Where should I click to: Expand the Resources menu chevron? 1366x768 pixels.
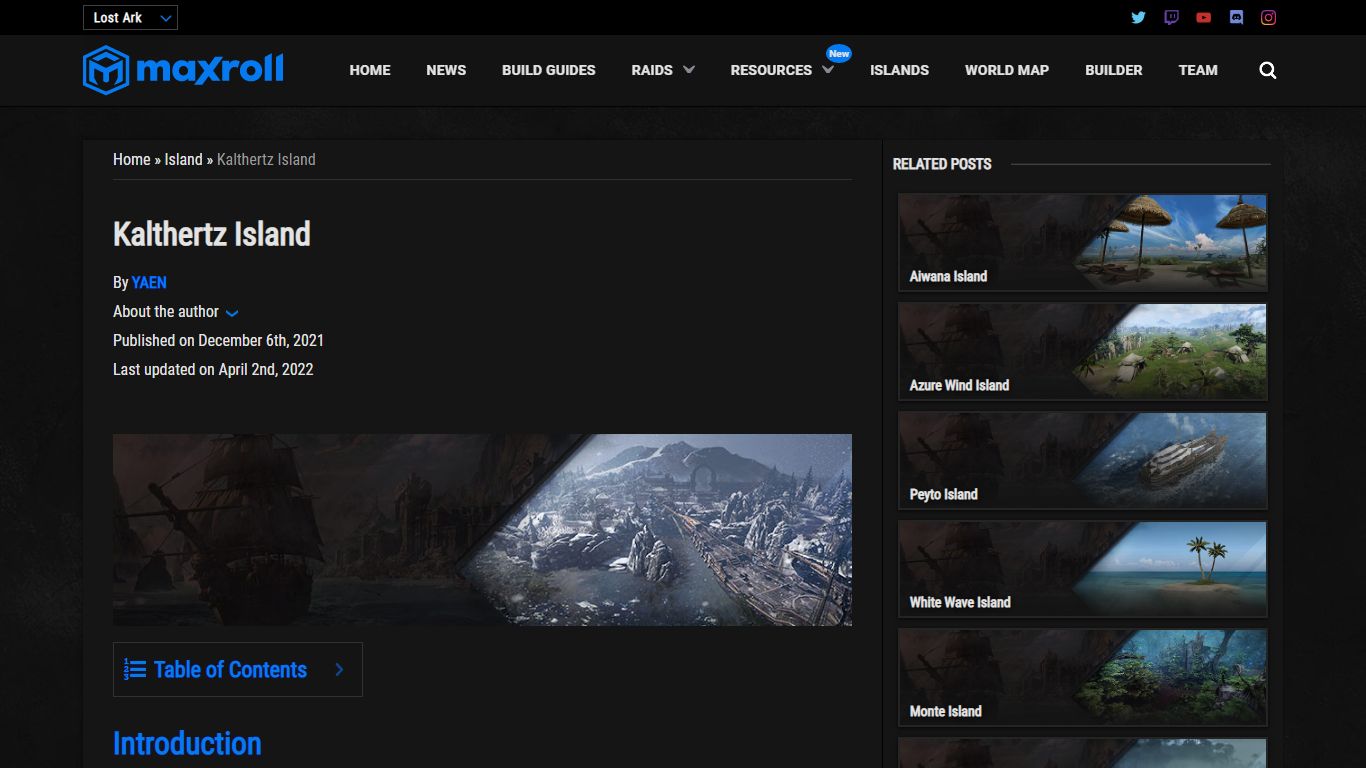(x=827, y=70)
